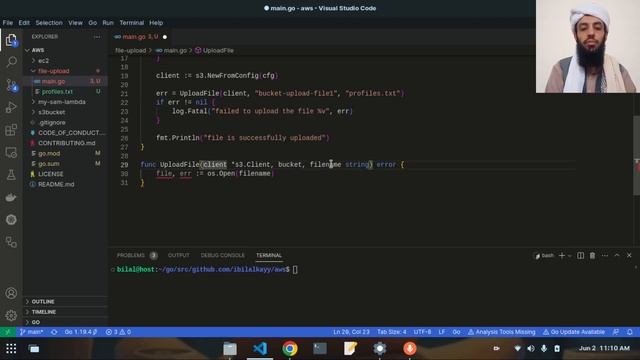Expand the OUTLINE section
Viewport: 640px width, 360px height.
pos(43,302)
